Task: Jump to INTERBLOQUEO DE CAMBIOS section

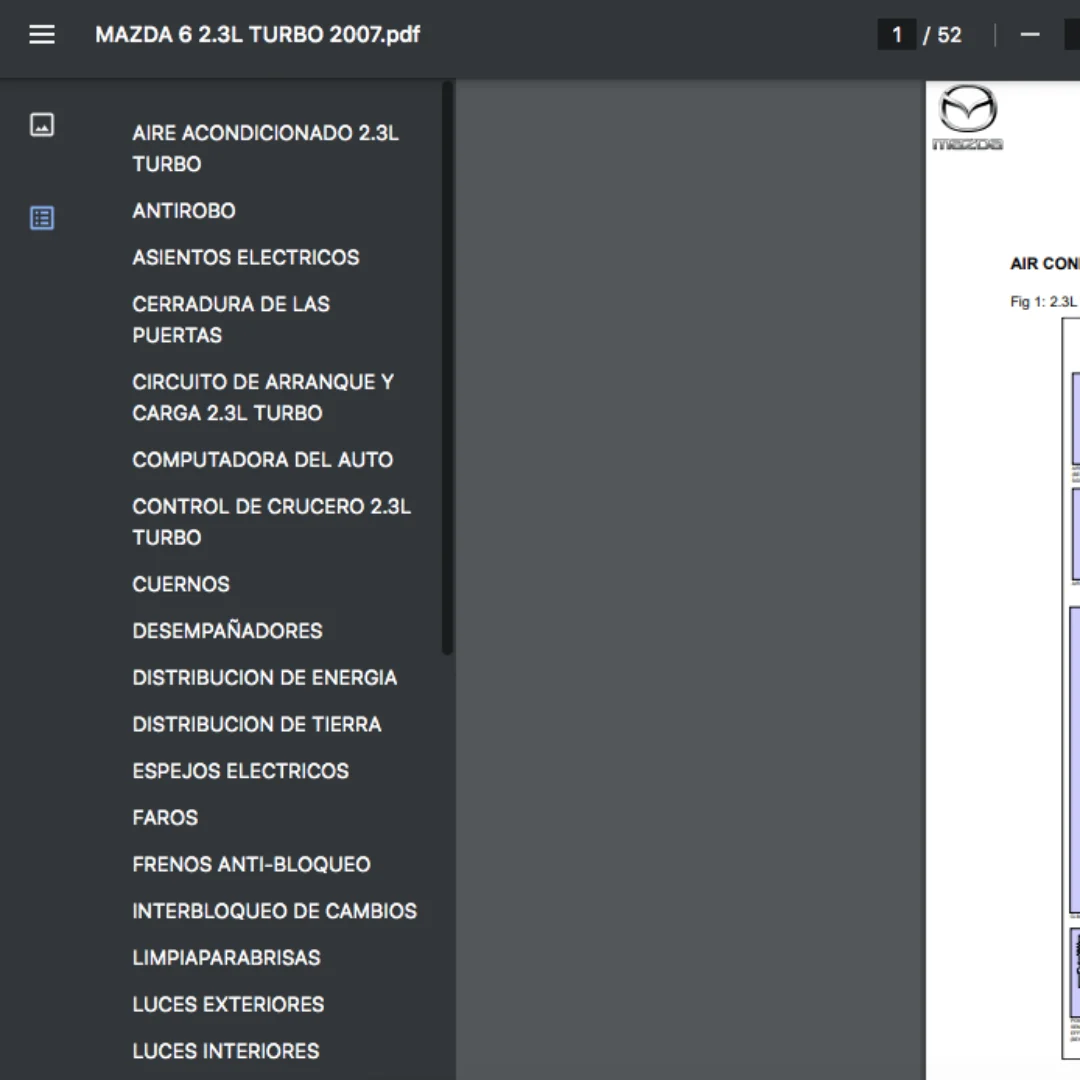Action: tap(275, 911)
